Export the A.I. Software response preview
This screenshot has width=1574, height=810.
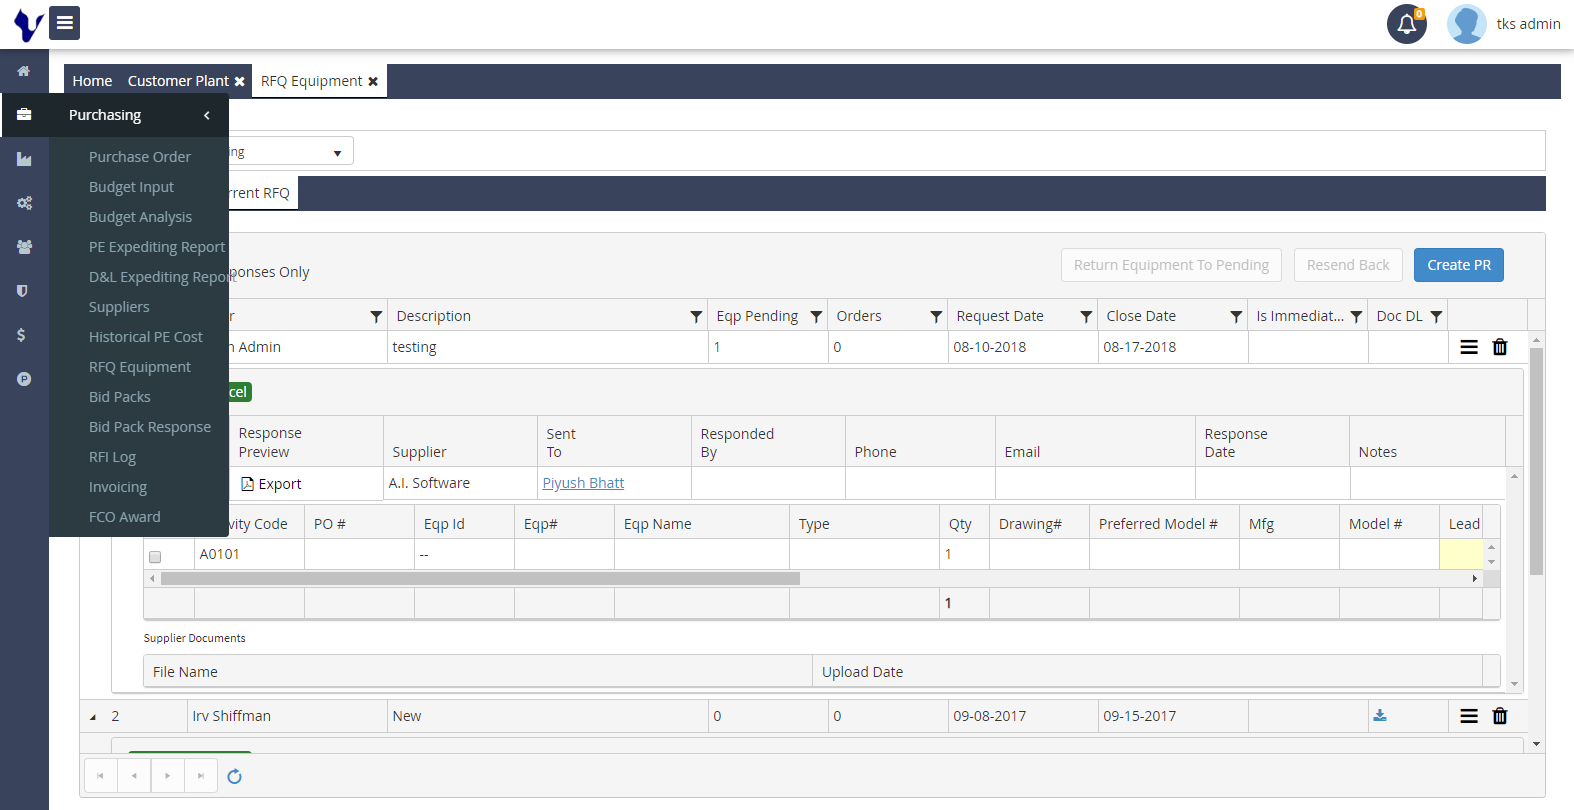[x=271, y=484]
